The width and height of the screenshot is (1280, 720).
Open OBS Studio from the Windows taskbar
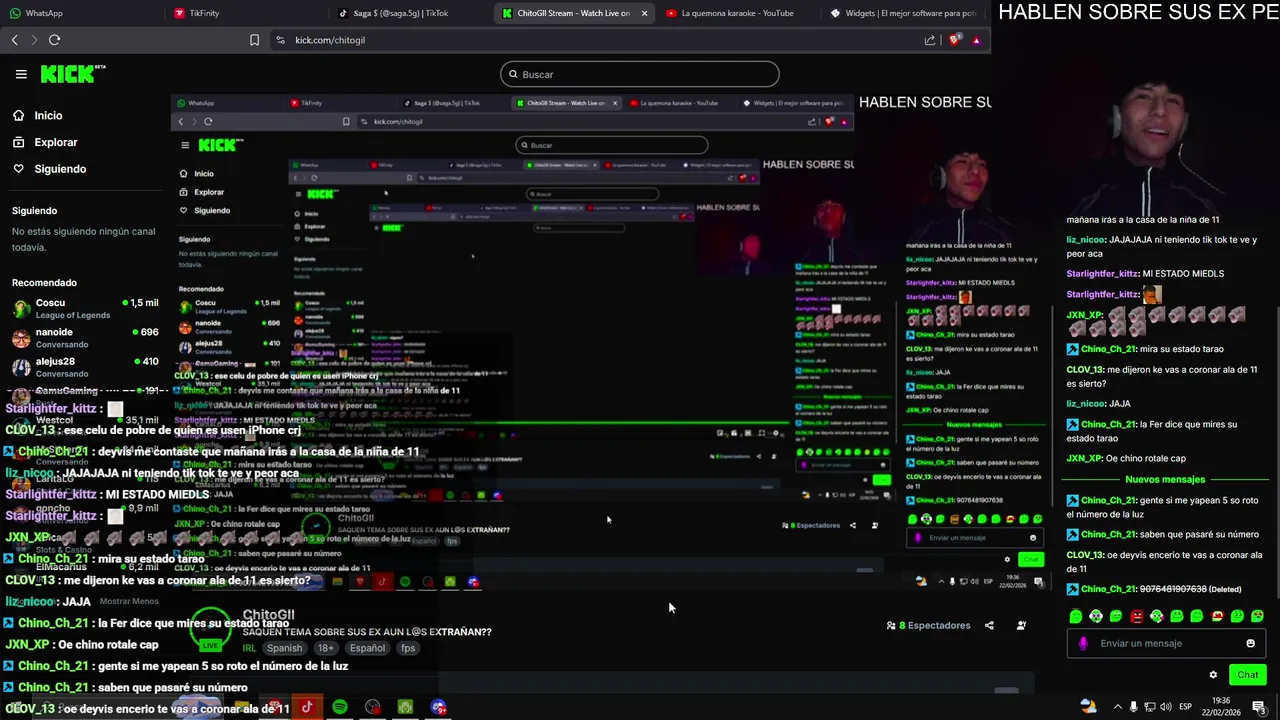tap(373, 707)
